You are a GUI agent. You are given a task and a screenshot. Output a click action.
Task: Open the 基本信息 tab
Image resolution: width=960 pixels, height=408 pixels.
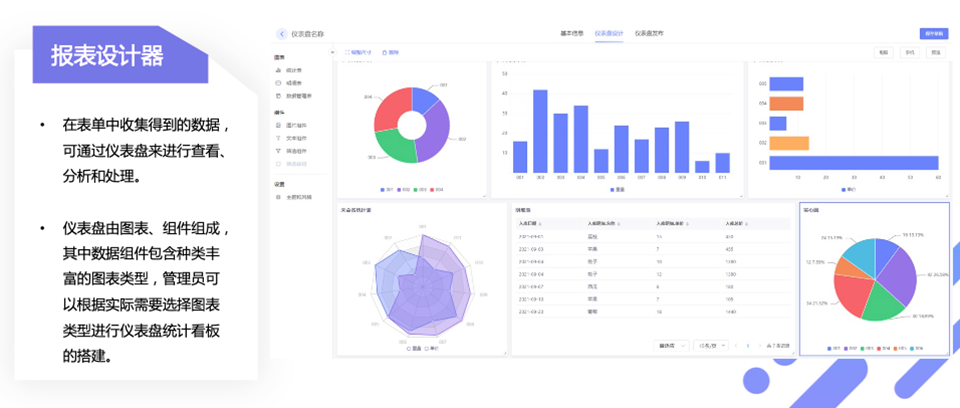[x=572, y=33]
